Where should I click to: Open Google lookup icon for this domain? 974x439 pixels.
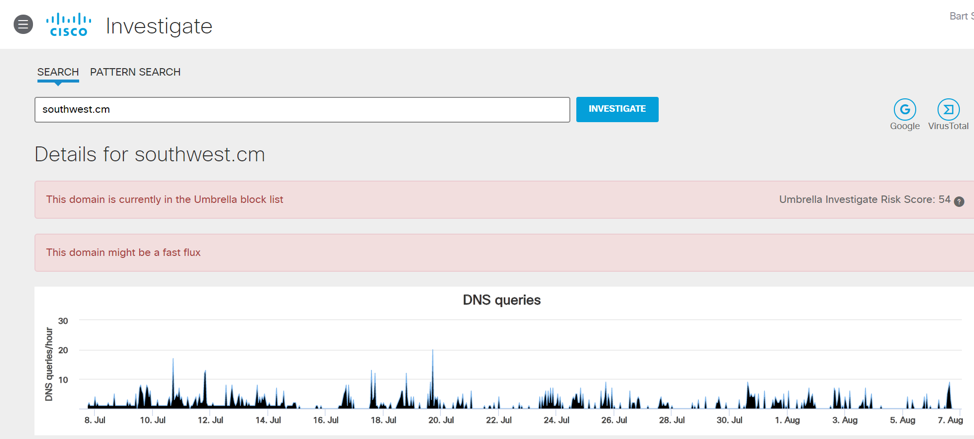[x=904, y=110]
